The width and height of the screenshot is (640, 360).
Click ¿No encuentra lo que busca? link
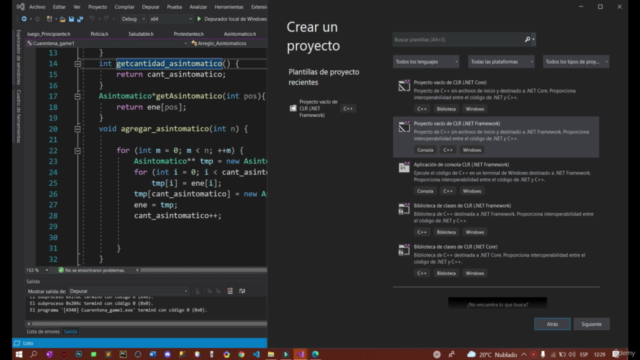pos(498,304)
